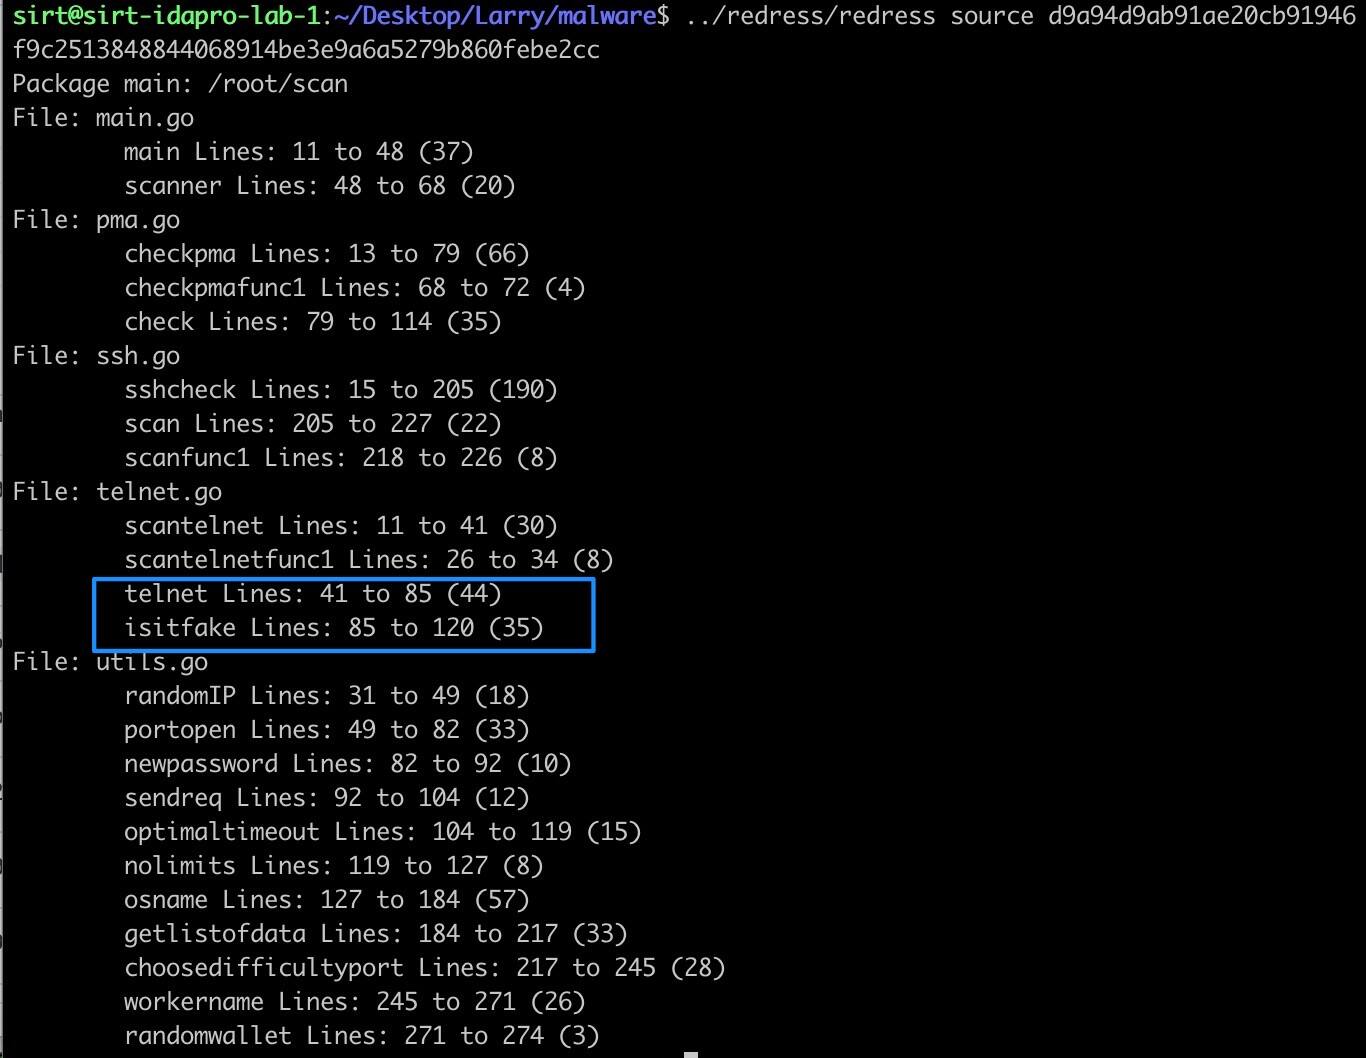
Task: Click the 'sshcheck Lines: 15 to 205' line
Action: [x=340, y=390]
